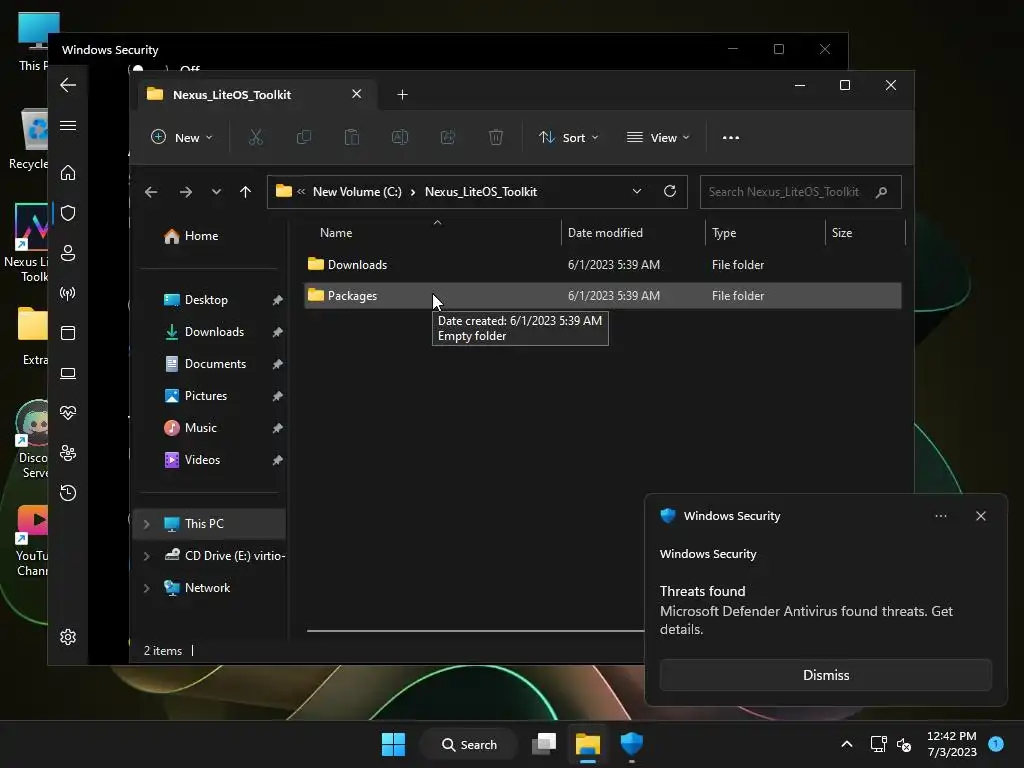Open Firewall & network protection antenna icon
The height and width of the screenshot is (768, 1024).
point(68,293)
